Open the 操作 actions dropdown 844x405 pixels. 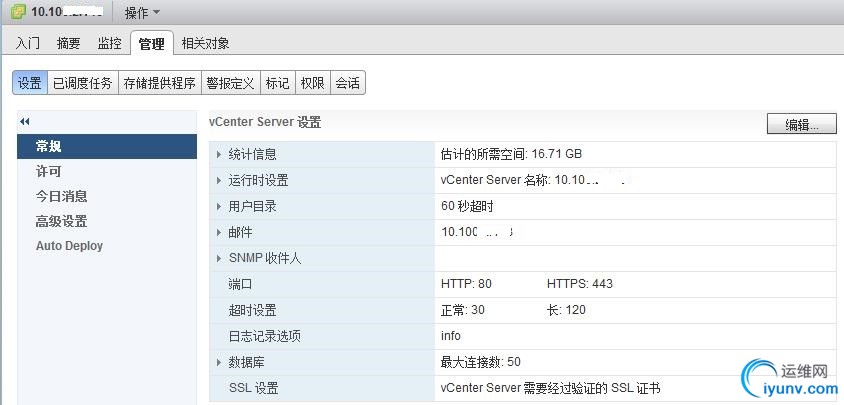(x=142, y=12)
